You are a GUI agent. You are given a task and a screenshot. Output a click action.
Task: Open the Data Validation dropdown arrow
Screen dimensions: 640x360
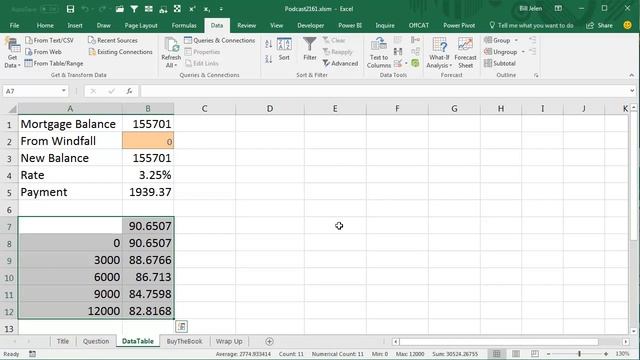[407, 64]
